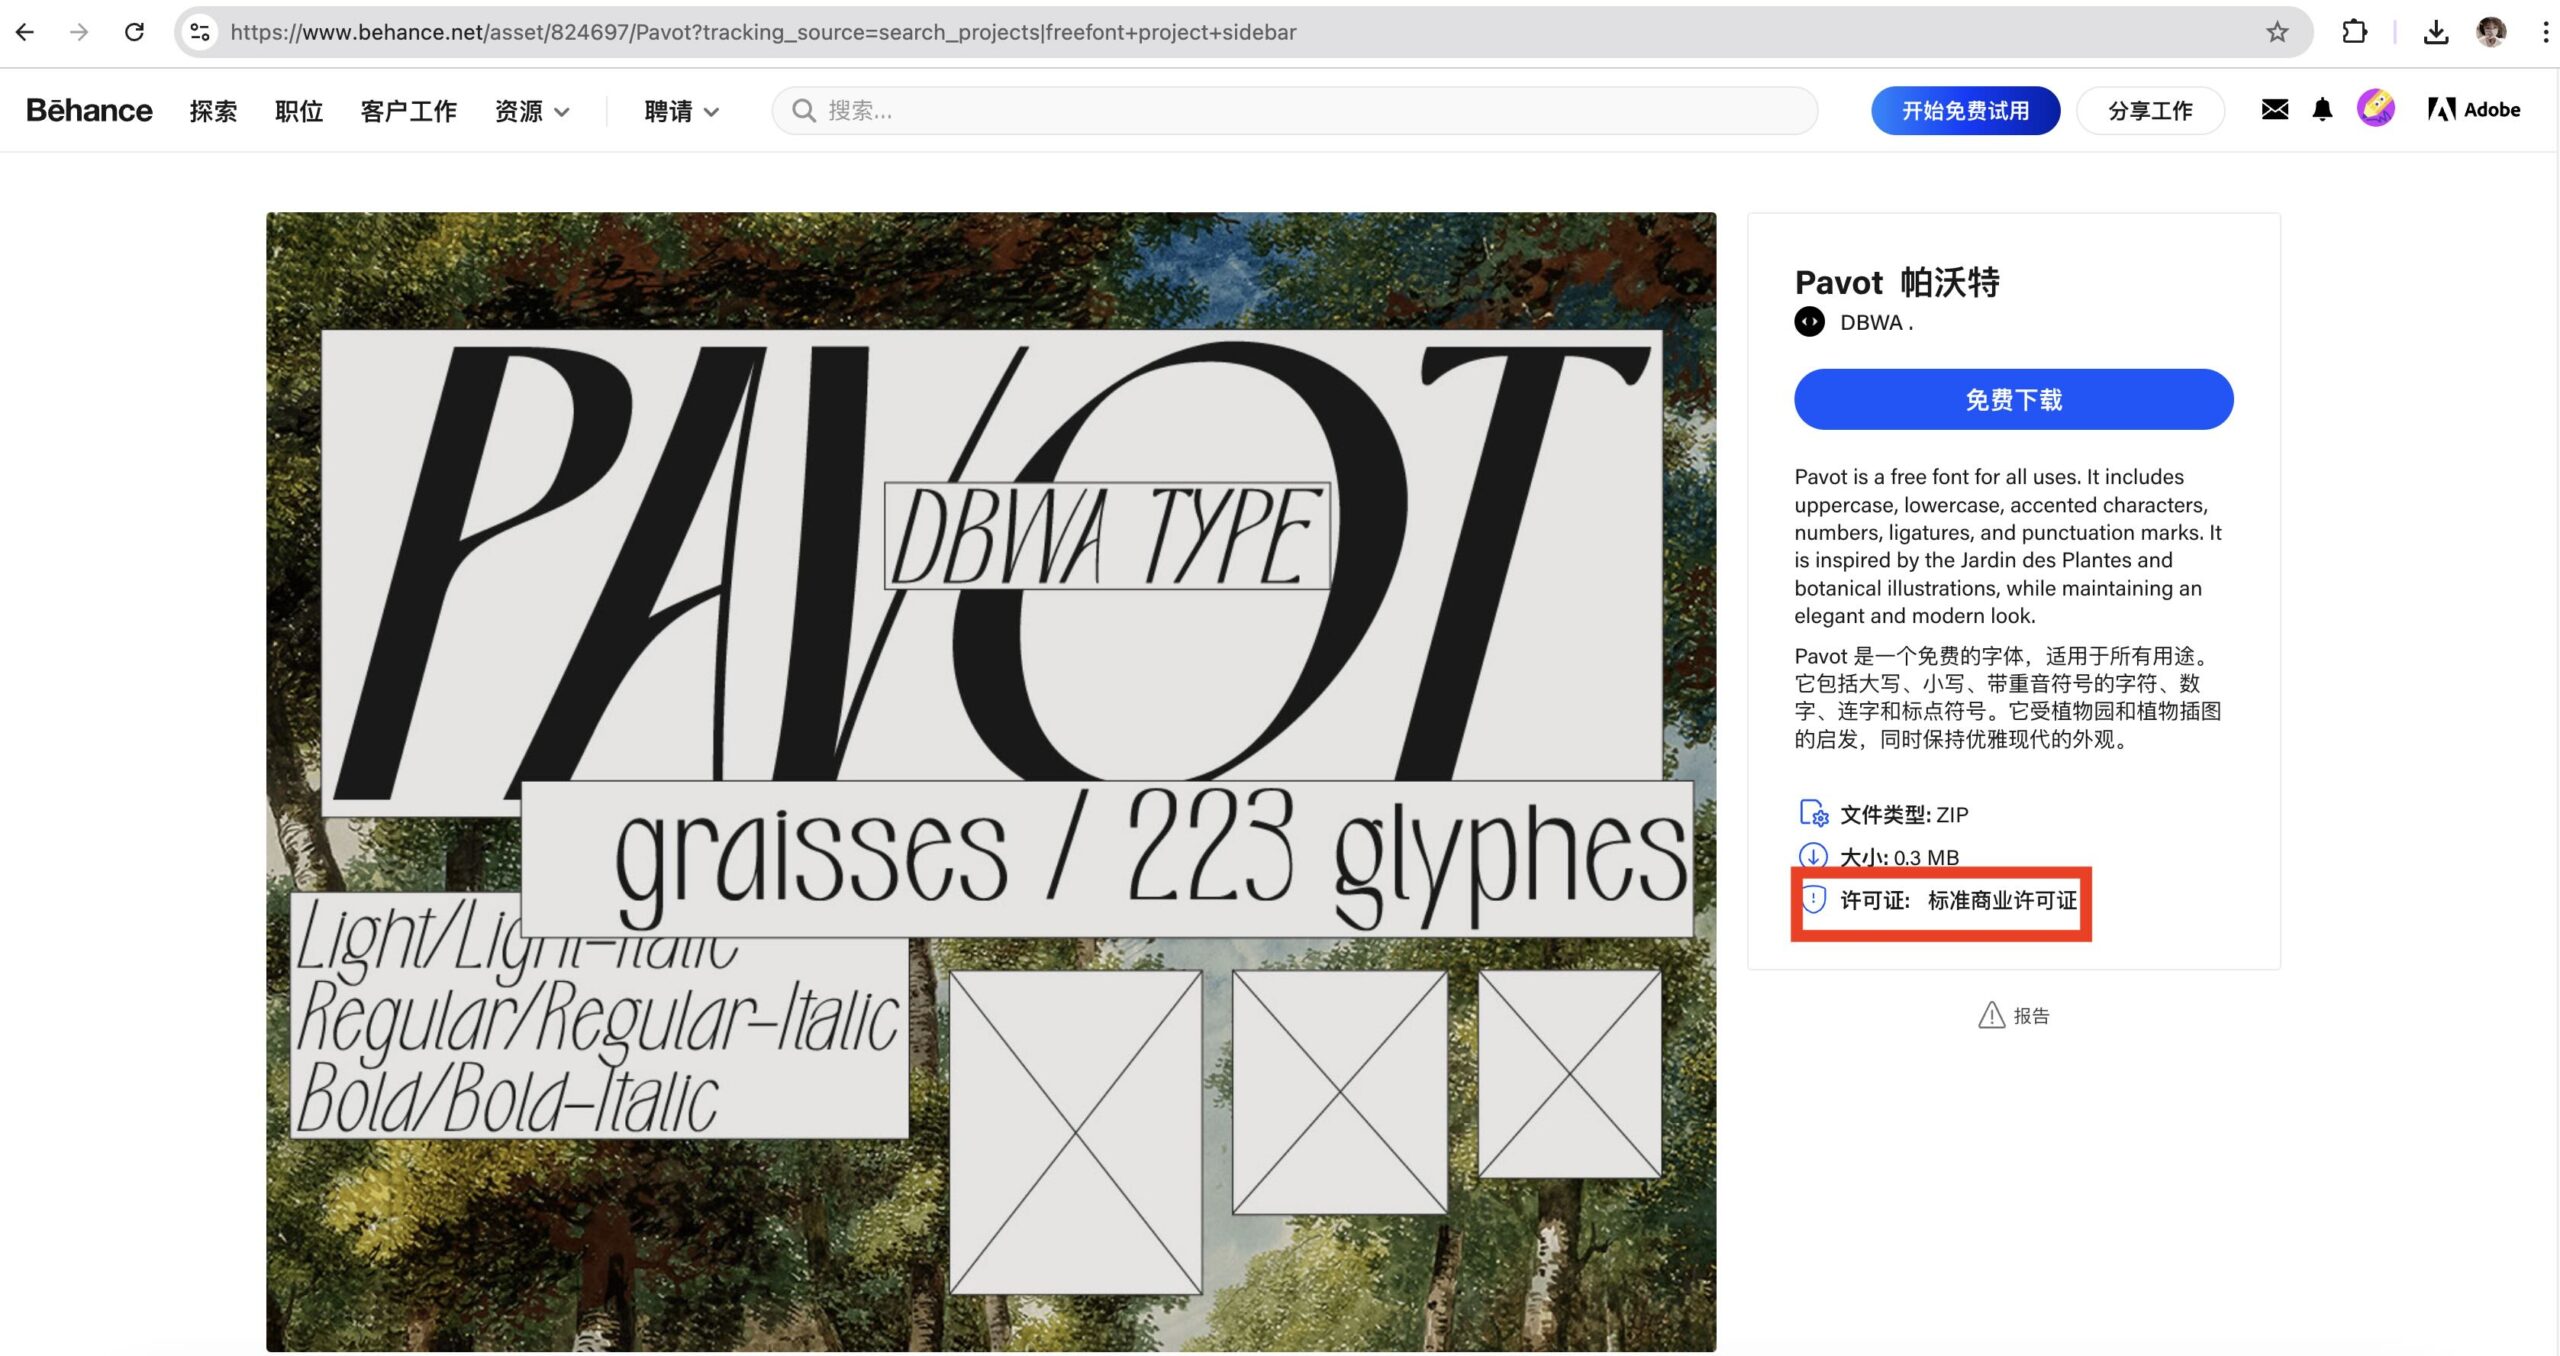Open the 职位 navigation item

coord(299,111)
